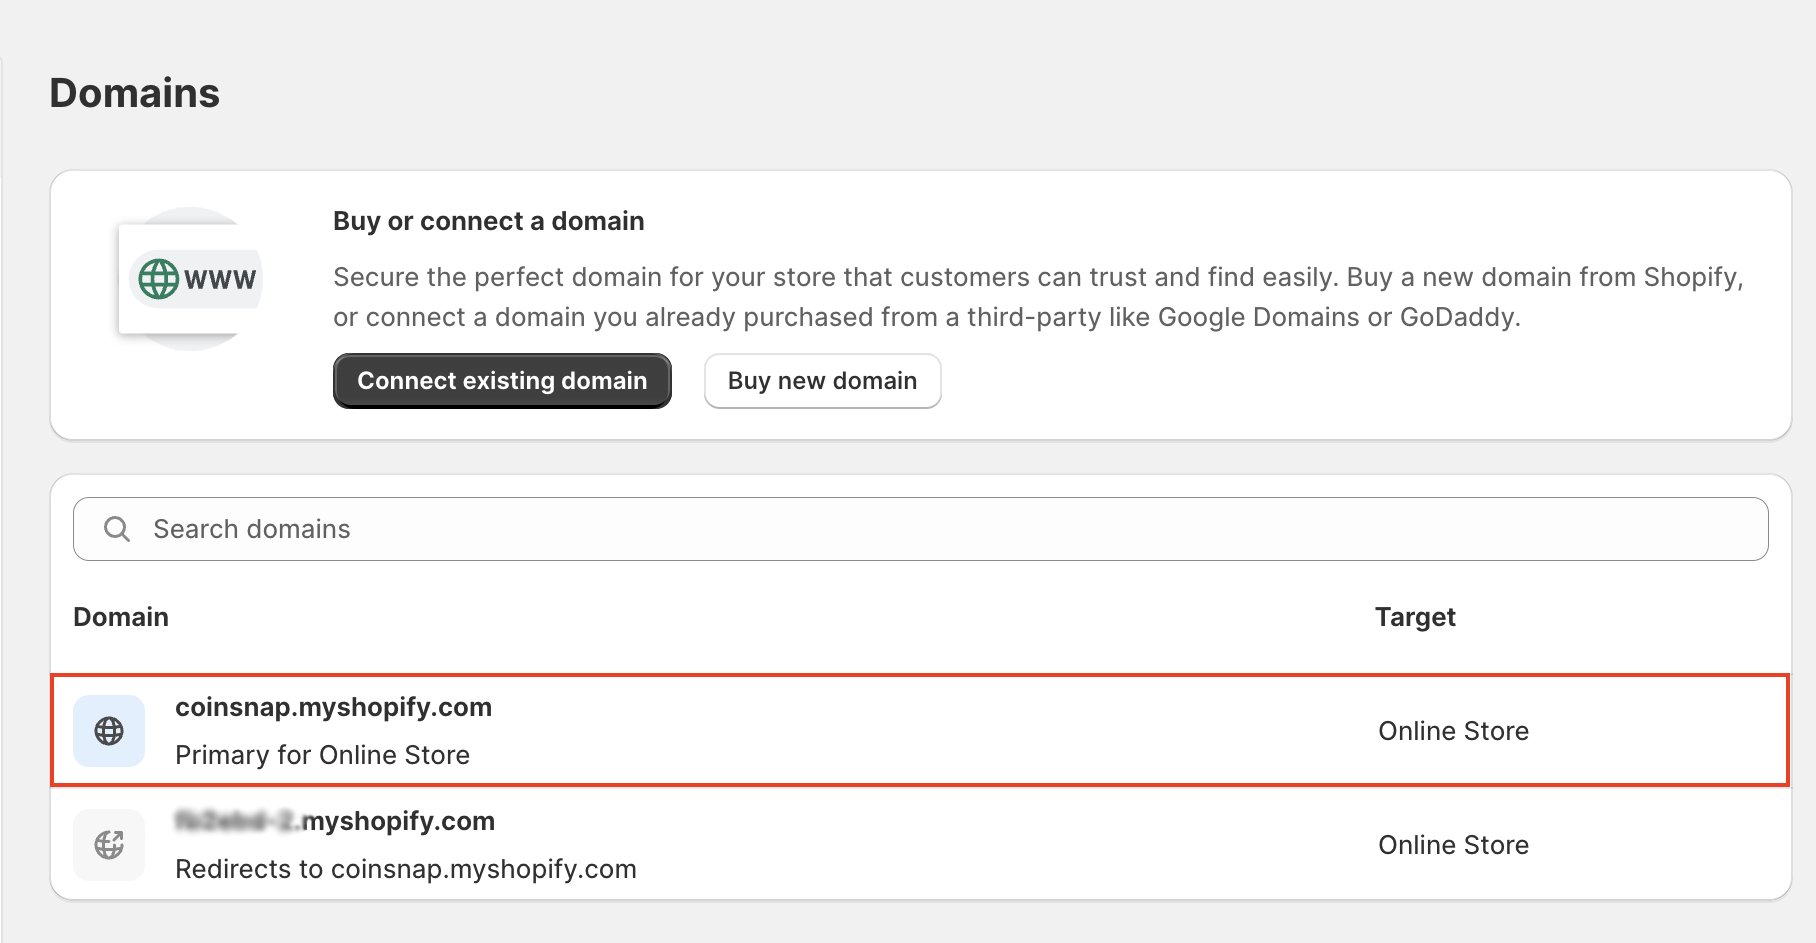Click the magnifying glass search icon

(117, 529)
